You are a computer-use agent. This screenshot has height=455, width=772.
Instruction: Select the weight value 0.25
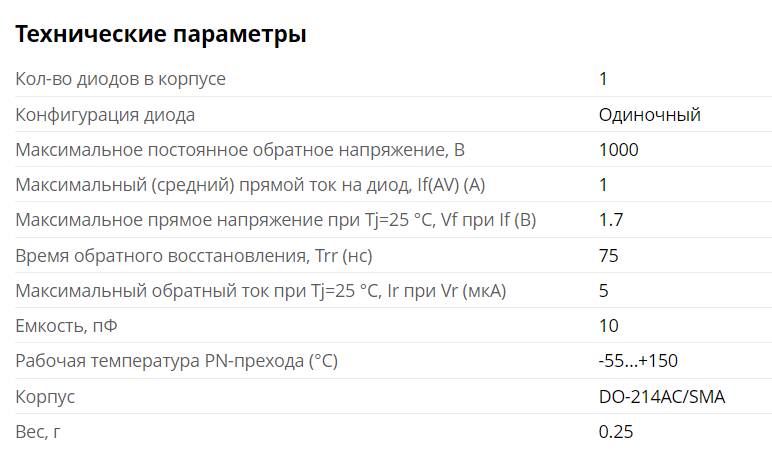click(615, 432)
